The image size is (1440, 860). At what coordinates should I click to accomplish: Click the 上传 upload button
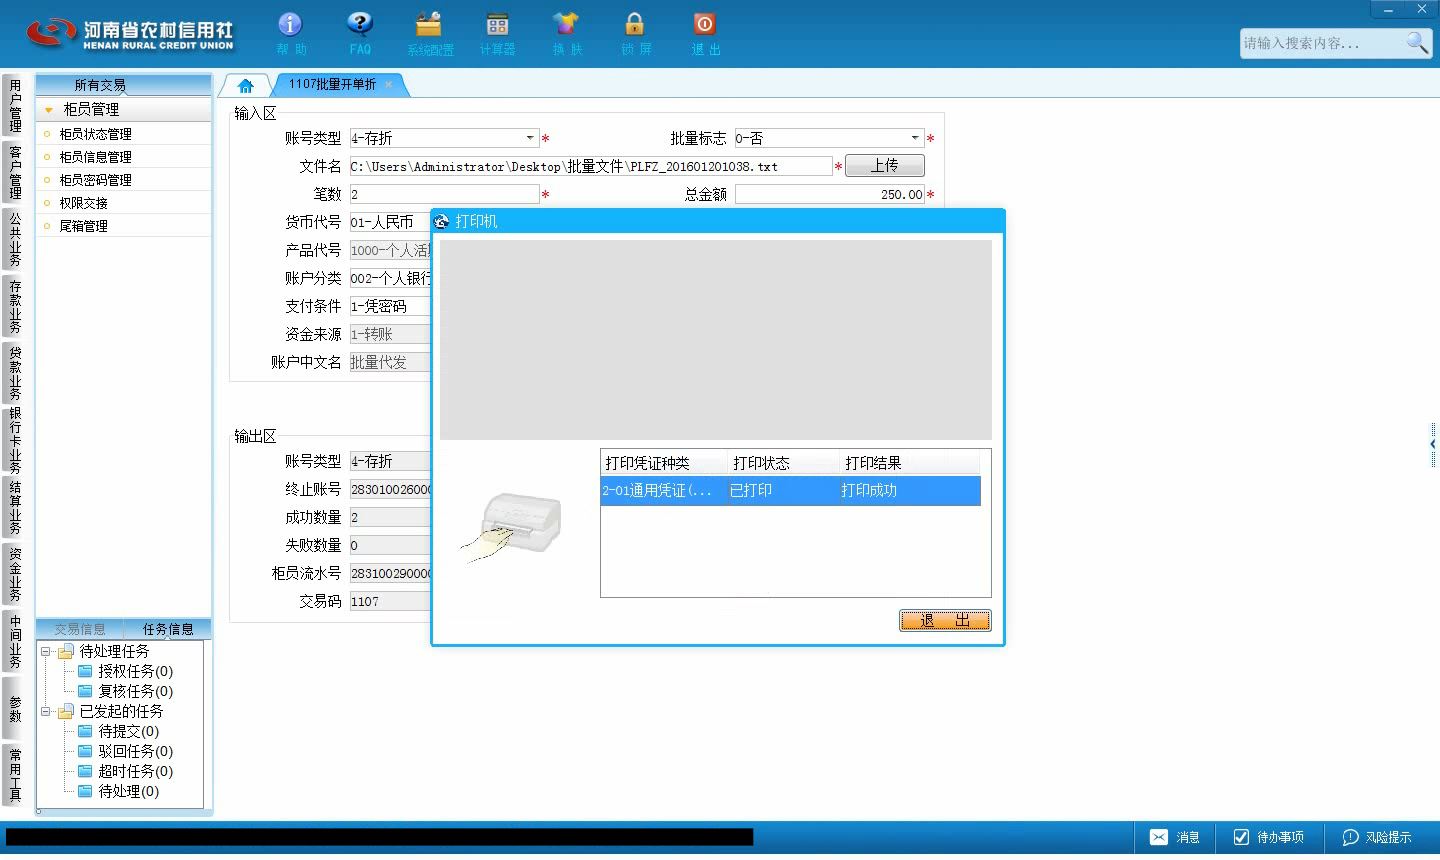tap(885, 165)
